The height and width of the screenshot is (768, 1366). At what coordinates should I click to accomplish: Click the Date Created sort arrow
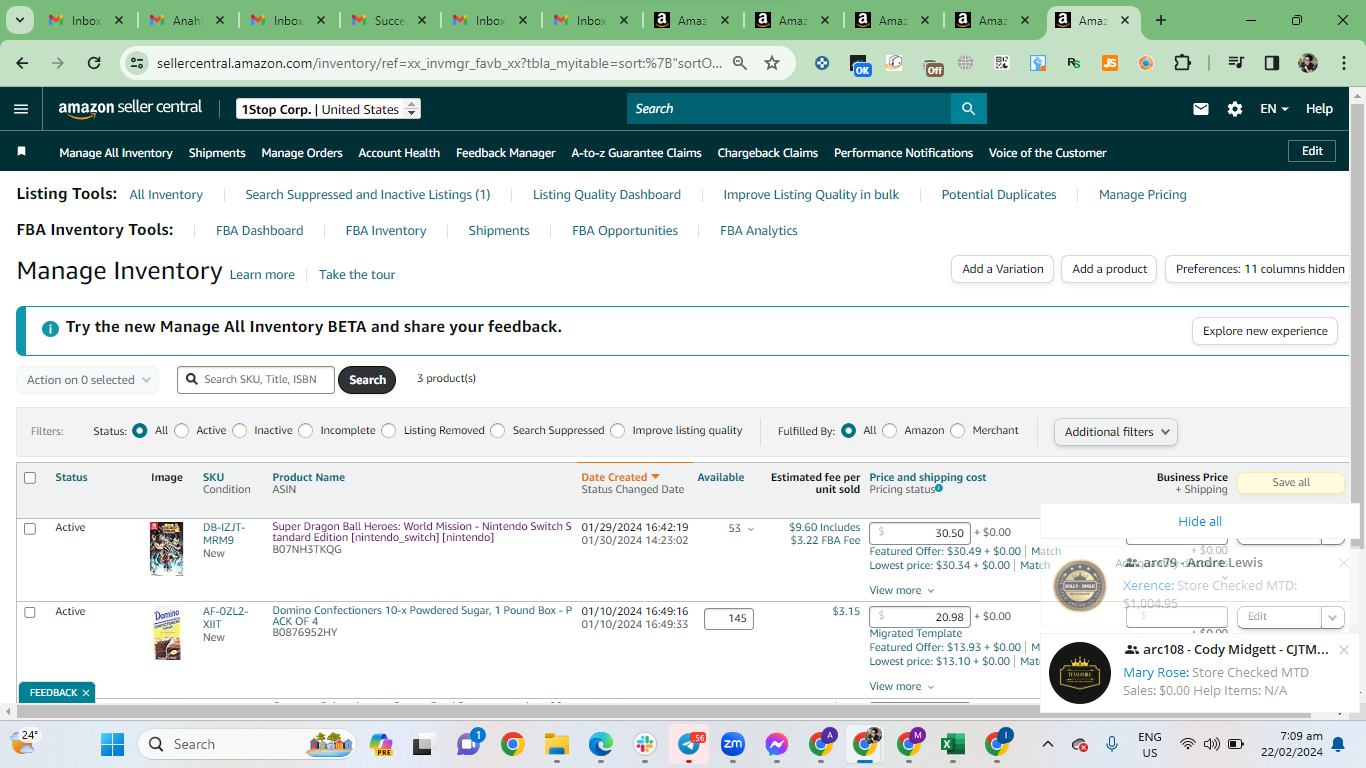coord(656,477)
